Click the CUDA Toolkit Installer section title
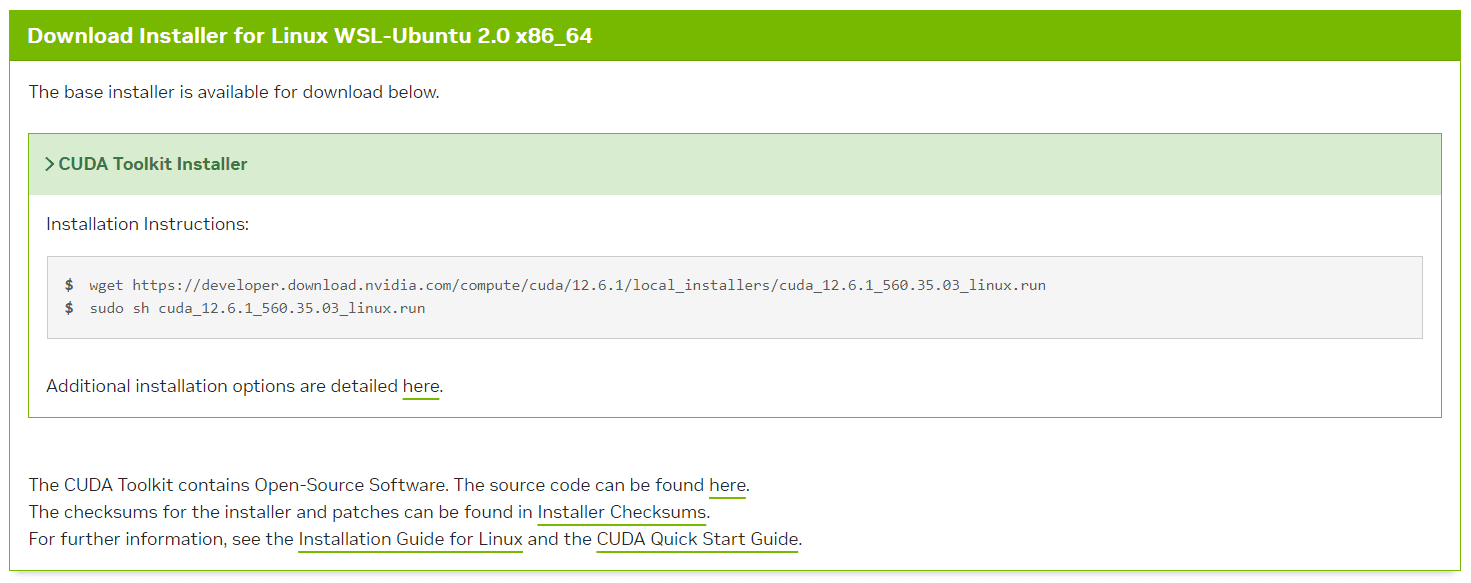 click(153, 164)
